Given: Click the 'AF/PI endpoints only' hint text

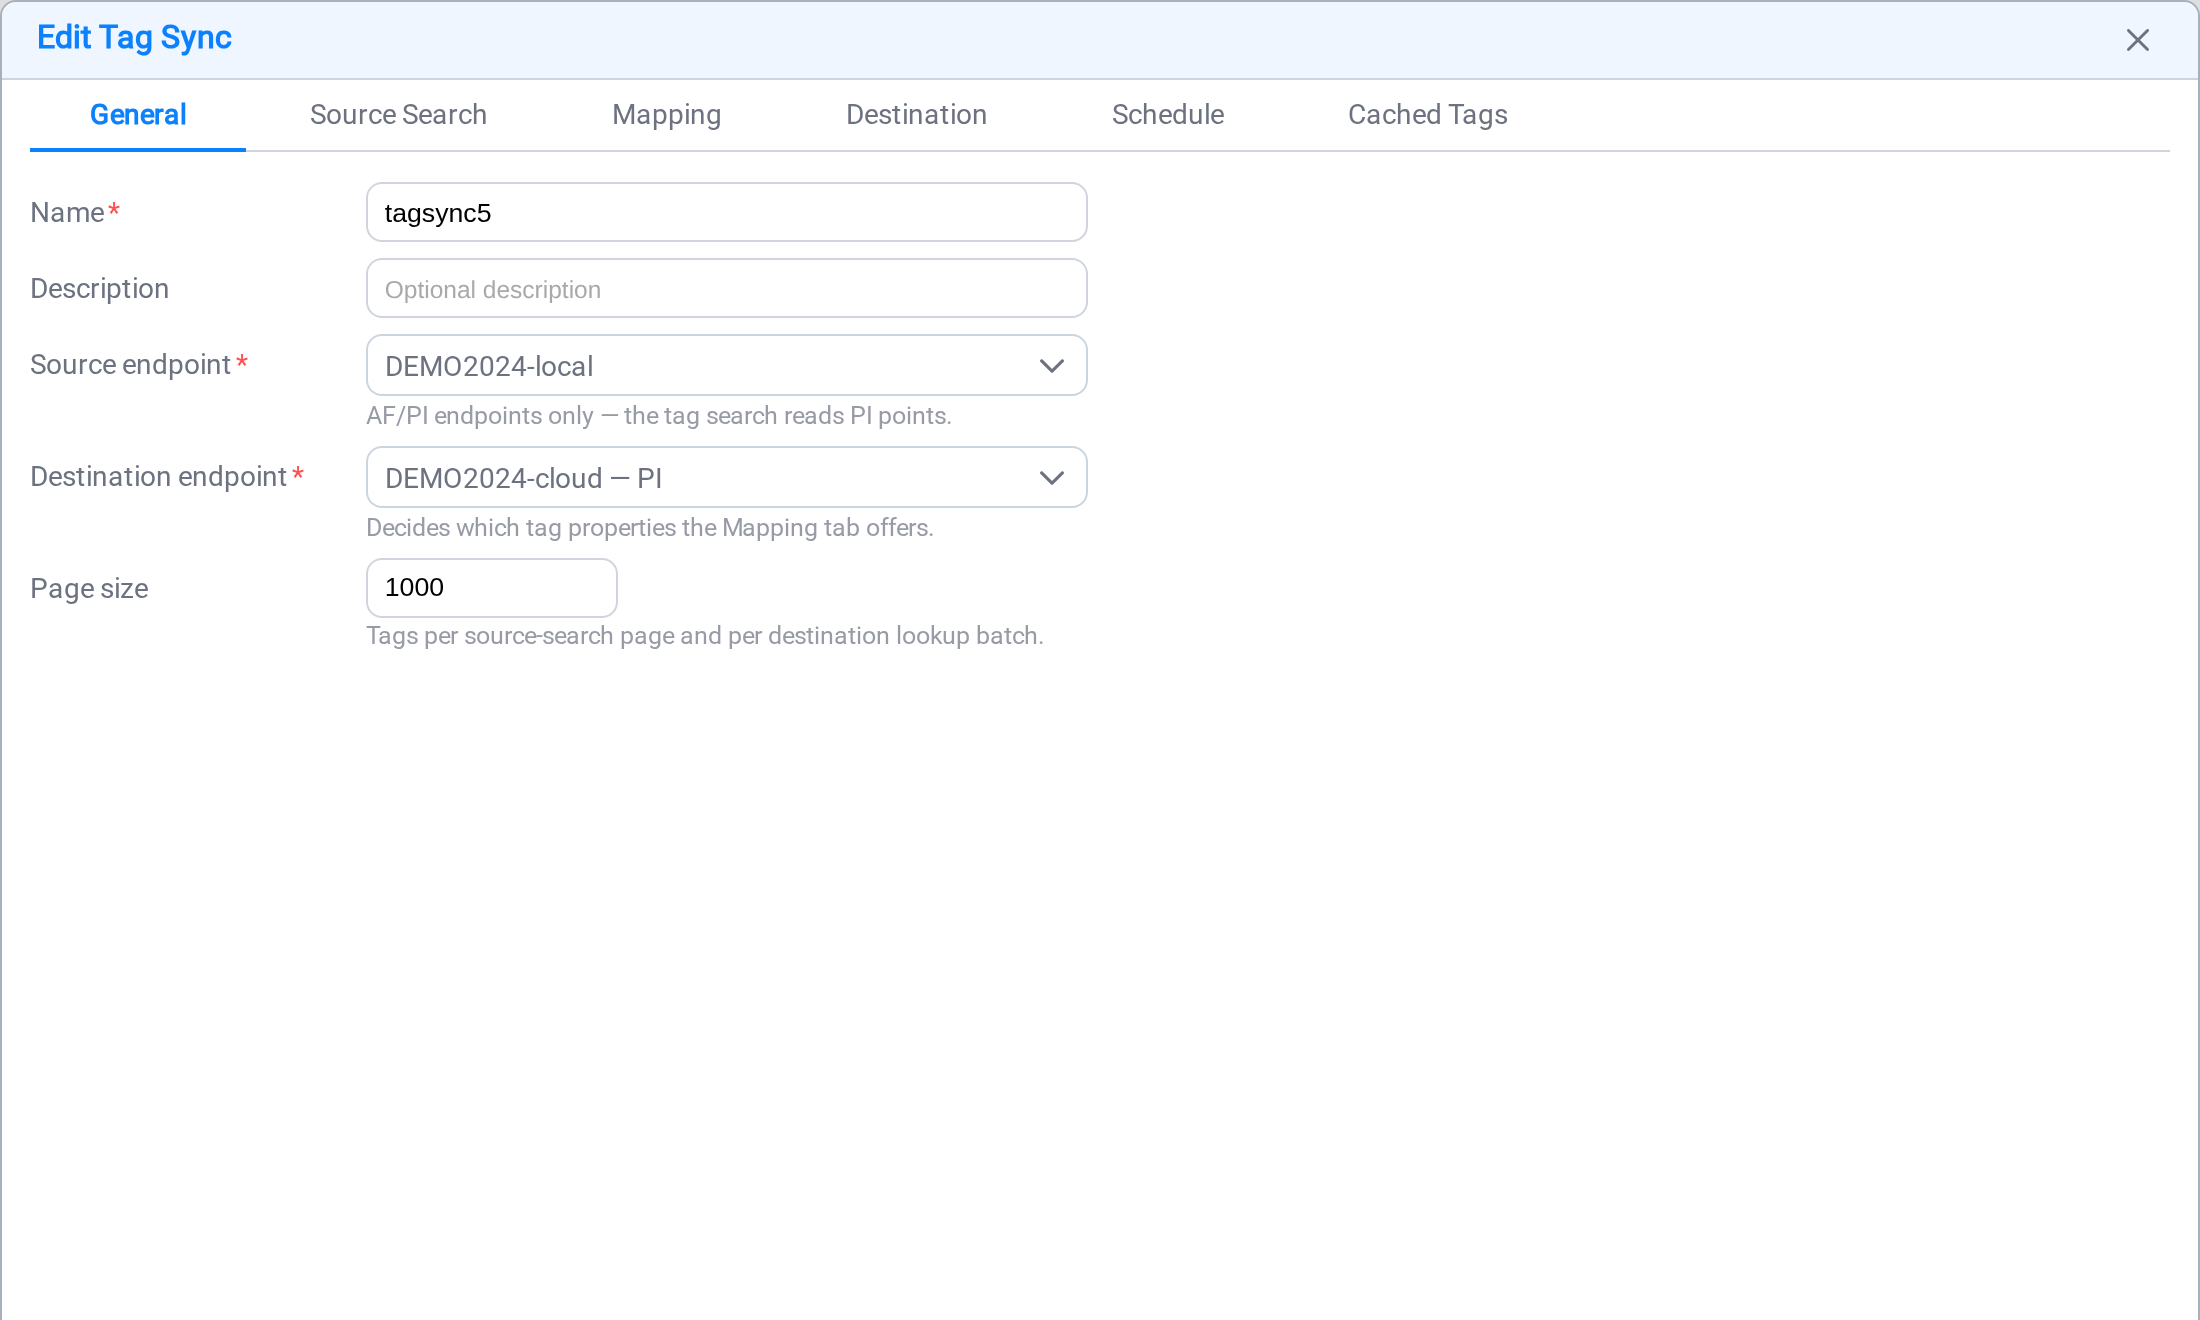Looking at the screenshot, I should [659, 416].
